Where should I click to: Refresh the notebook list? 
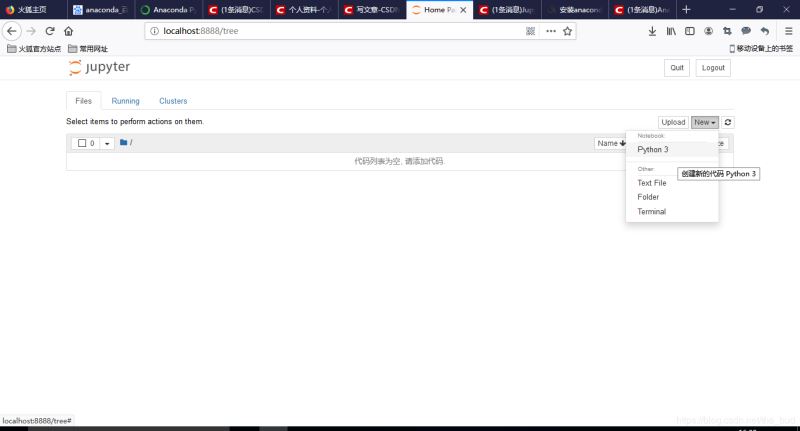[728, 122]
